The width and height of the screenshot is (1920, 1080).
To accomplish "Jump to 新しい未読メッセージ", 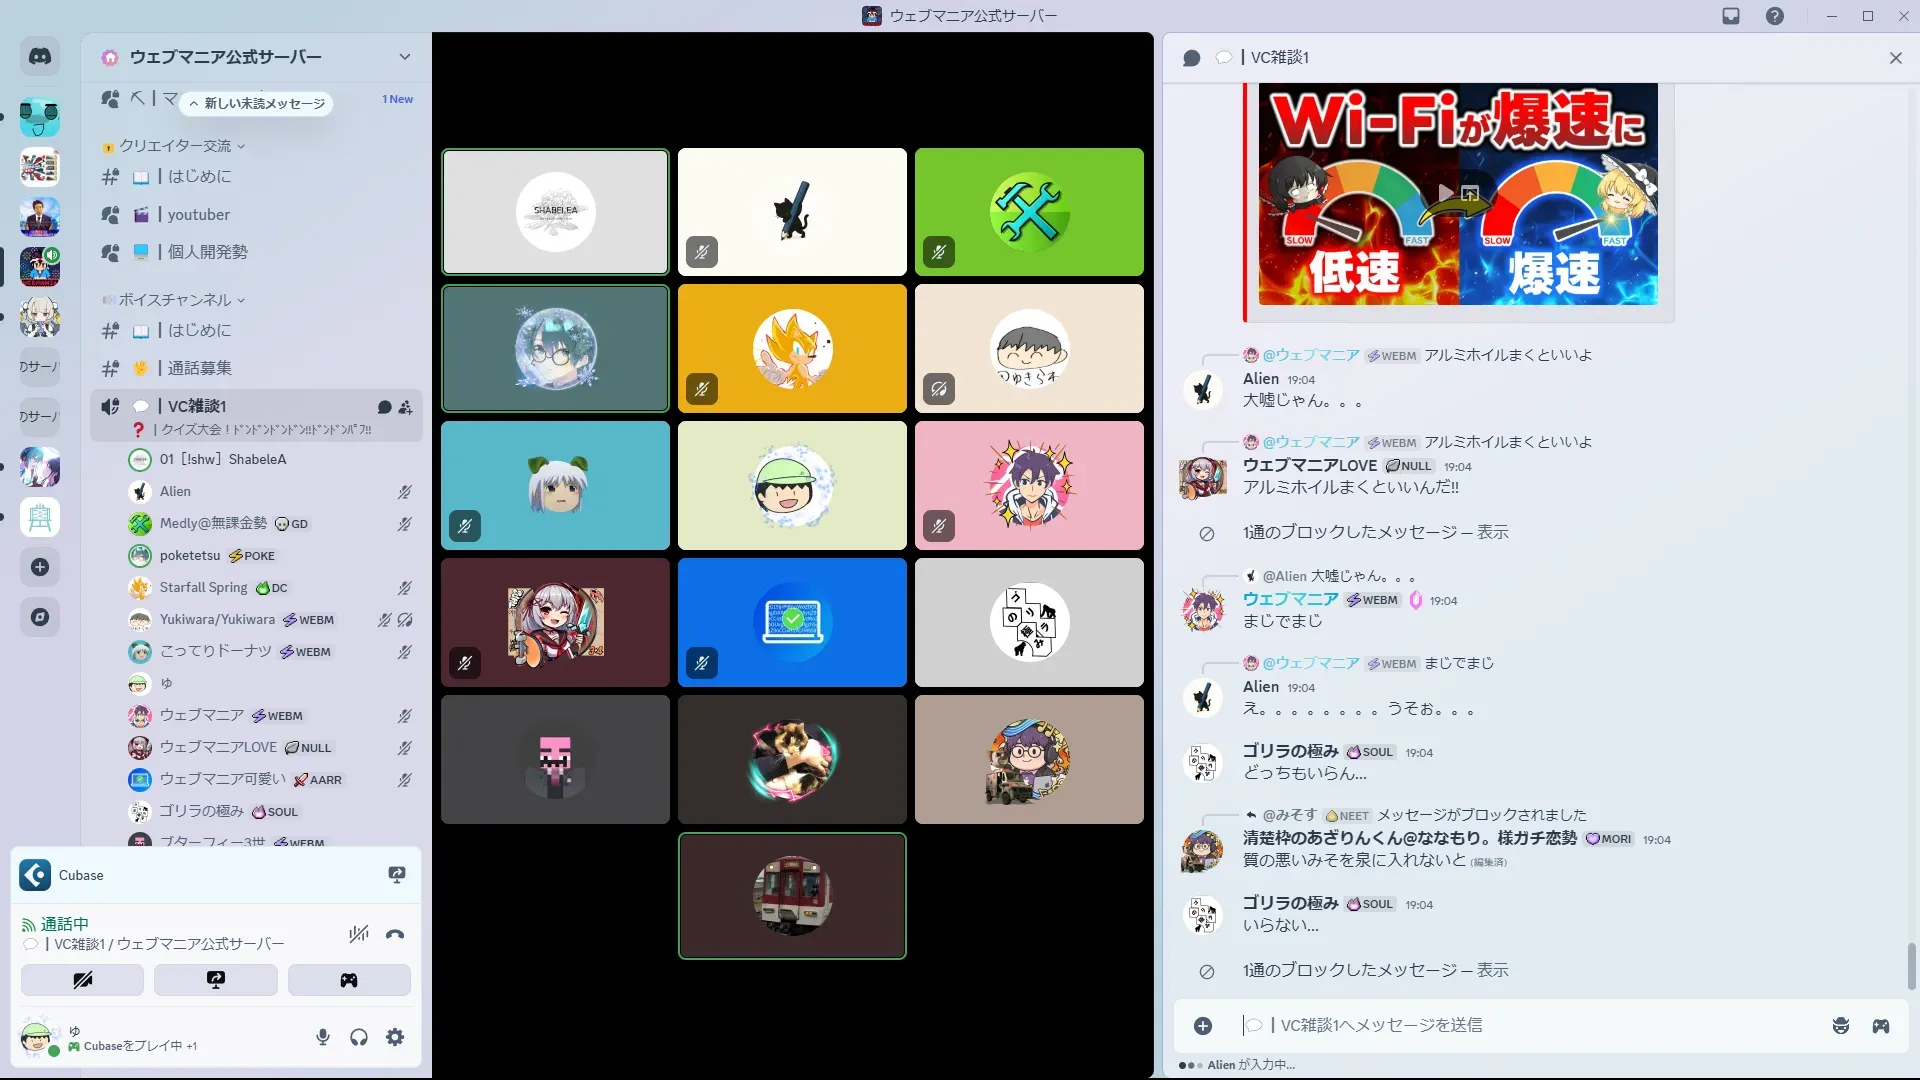I will tap(257, 103).
